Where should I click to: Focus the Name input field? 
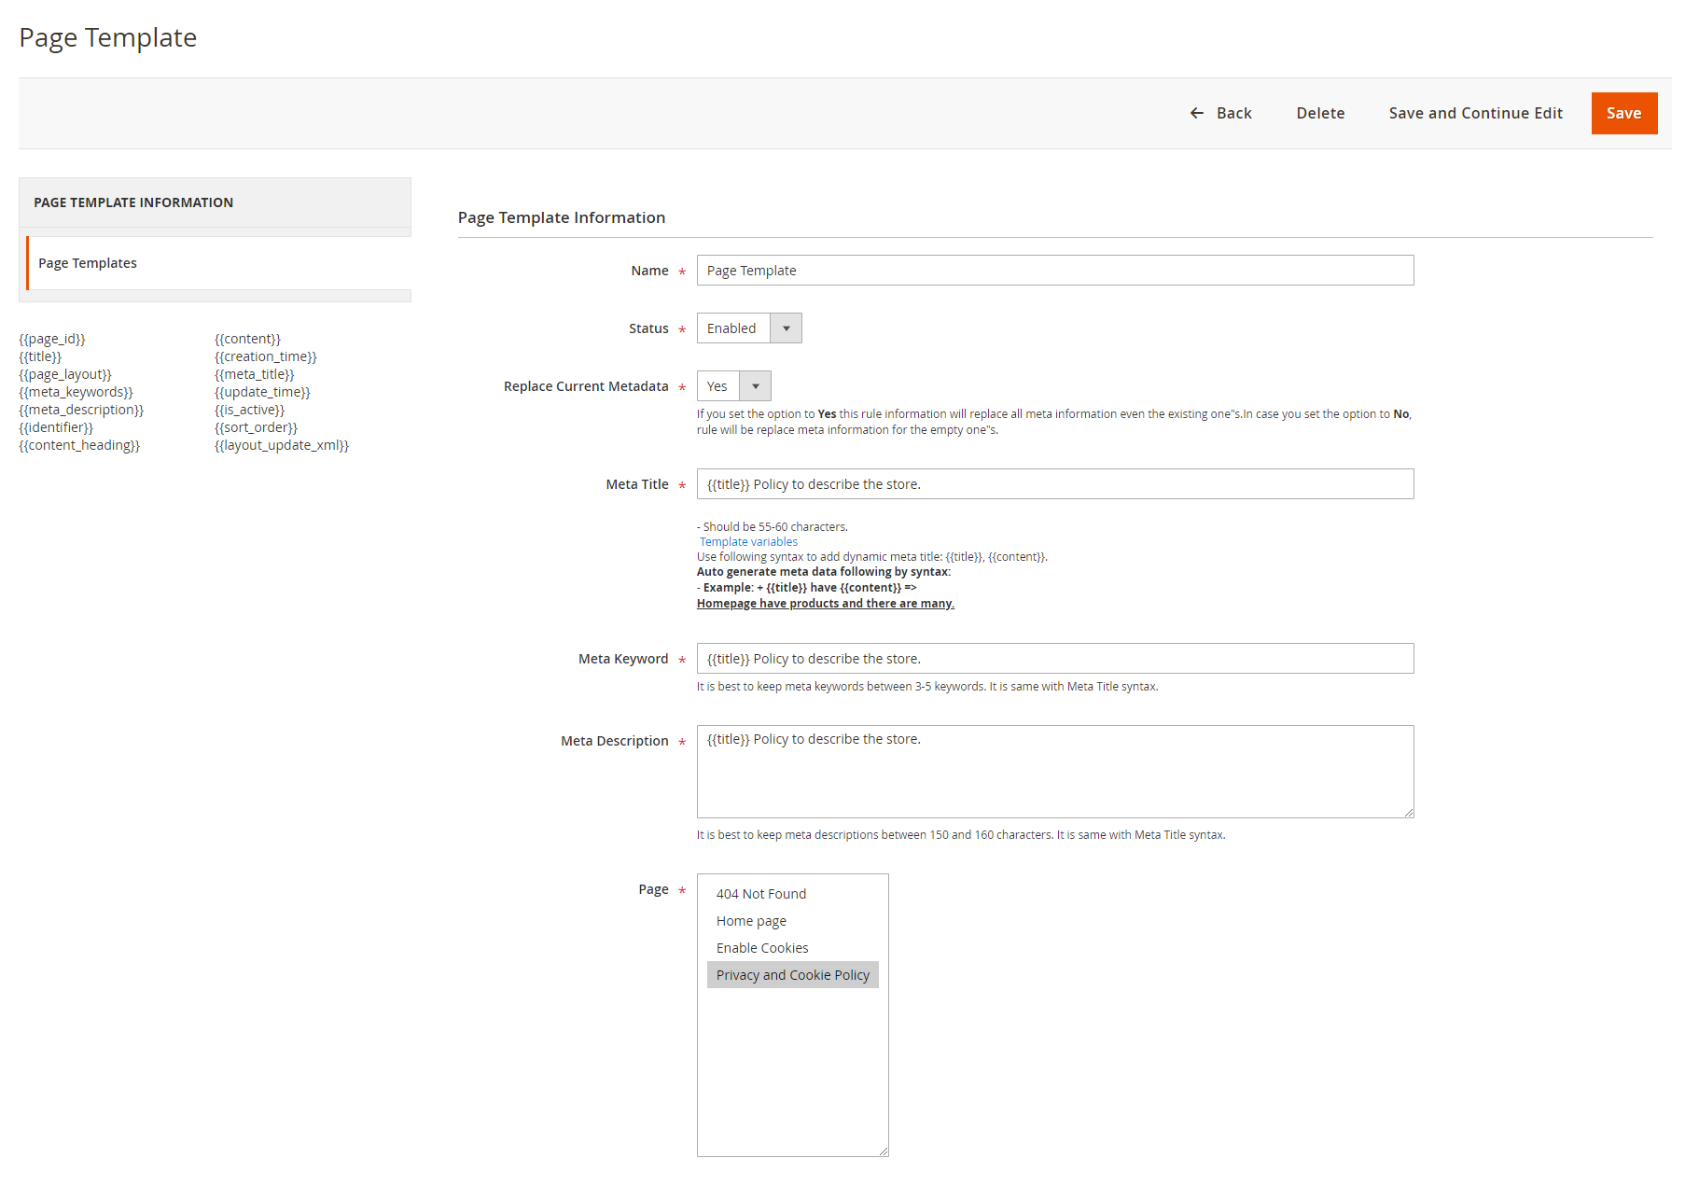(x=1054, y=271)
